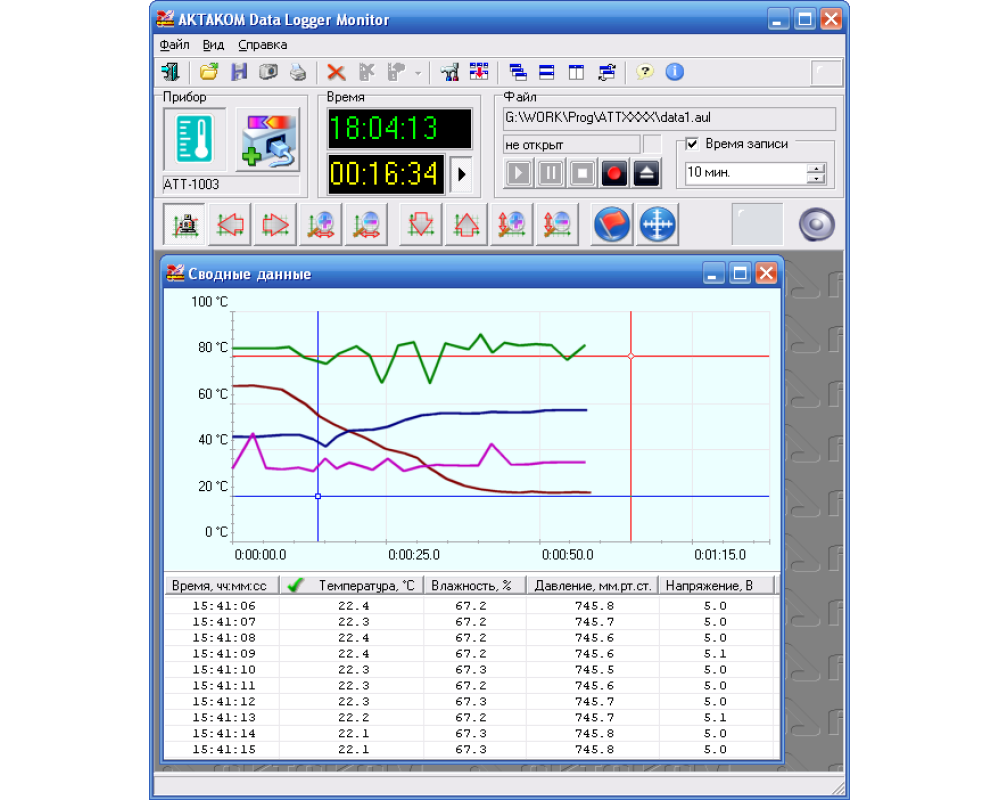Increase recording time with the up spinner
This screenshot has height=800, width=1000.
[x=817, y=168]
